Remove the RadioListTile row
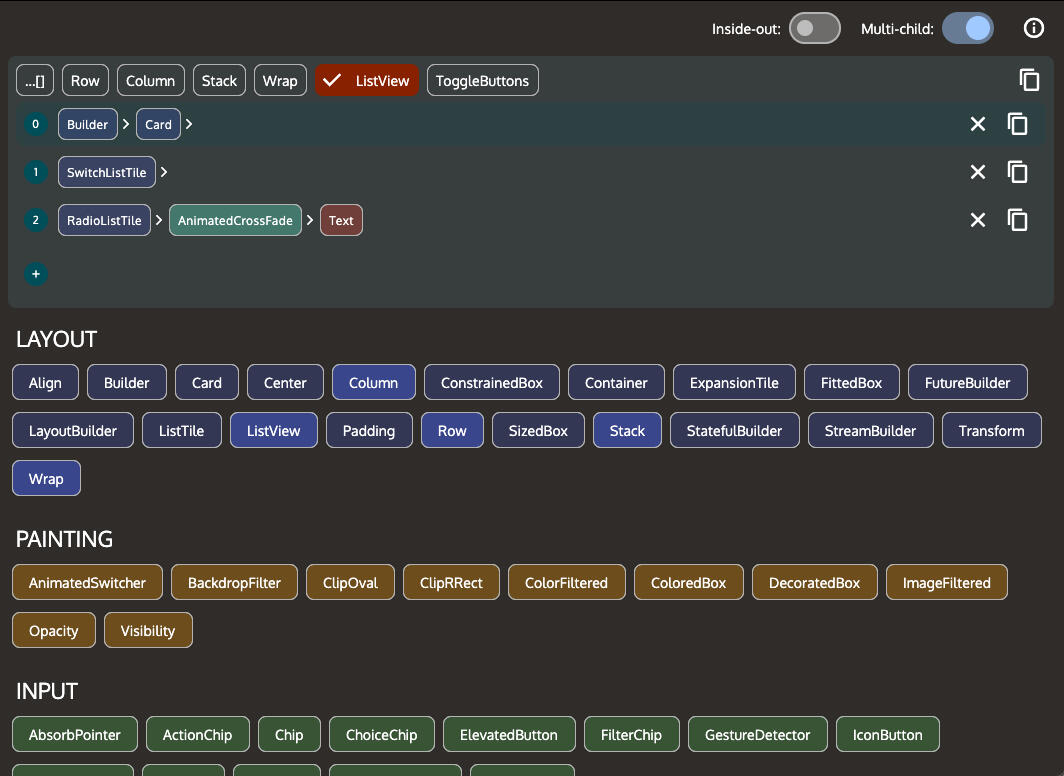The image size is (1064, 776). pyautogui.click(x=978, y=220)
